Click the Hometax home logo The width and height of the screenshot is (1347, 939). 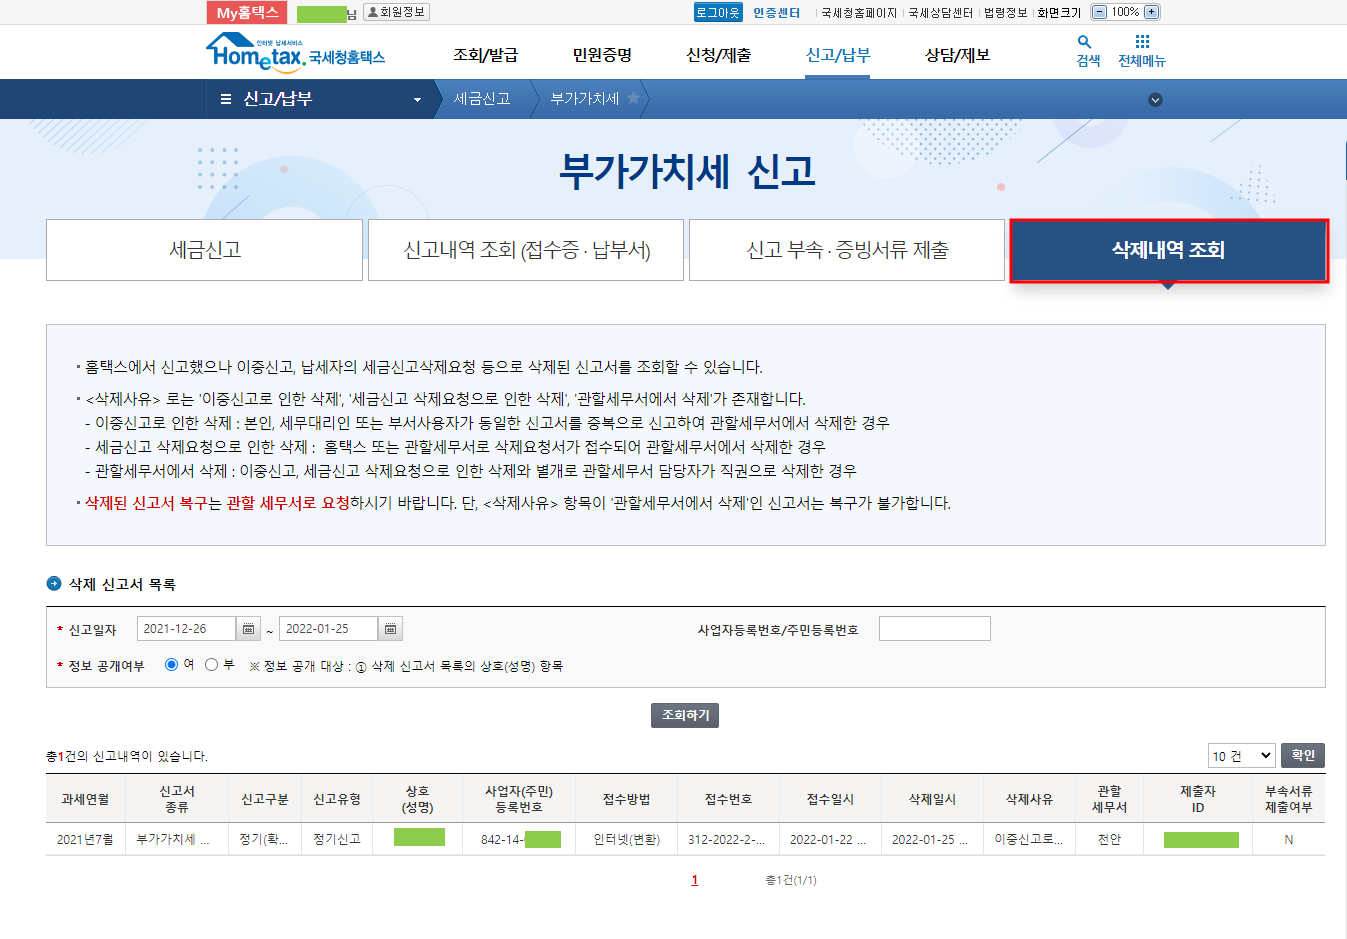coord(295,53)
